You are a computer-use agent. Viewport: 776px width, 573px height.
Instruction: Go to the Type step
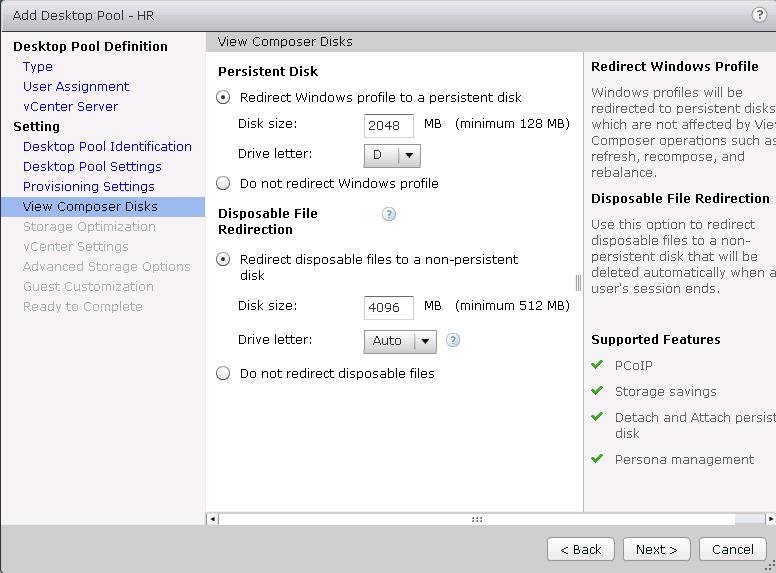coord(38,67)
